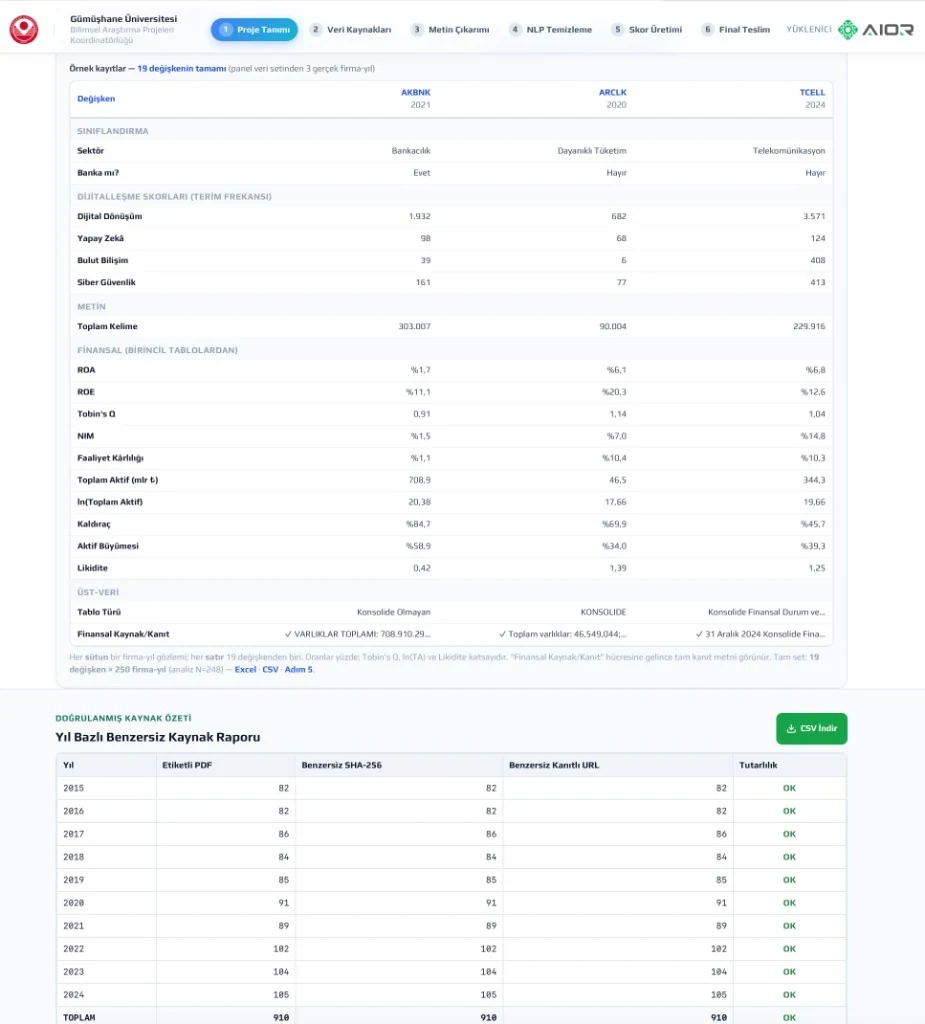
Task: Select the Faaliyet Kârlılığı row label
Action: 110,458
